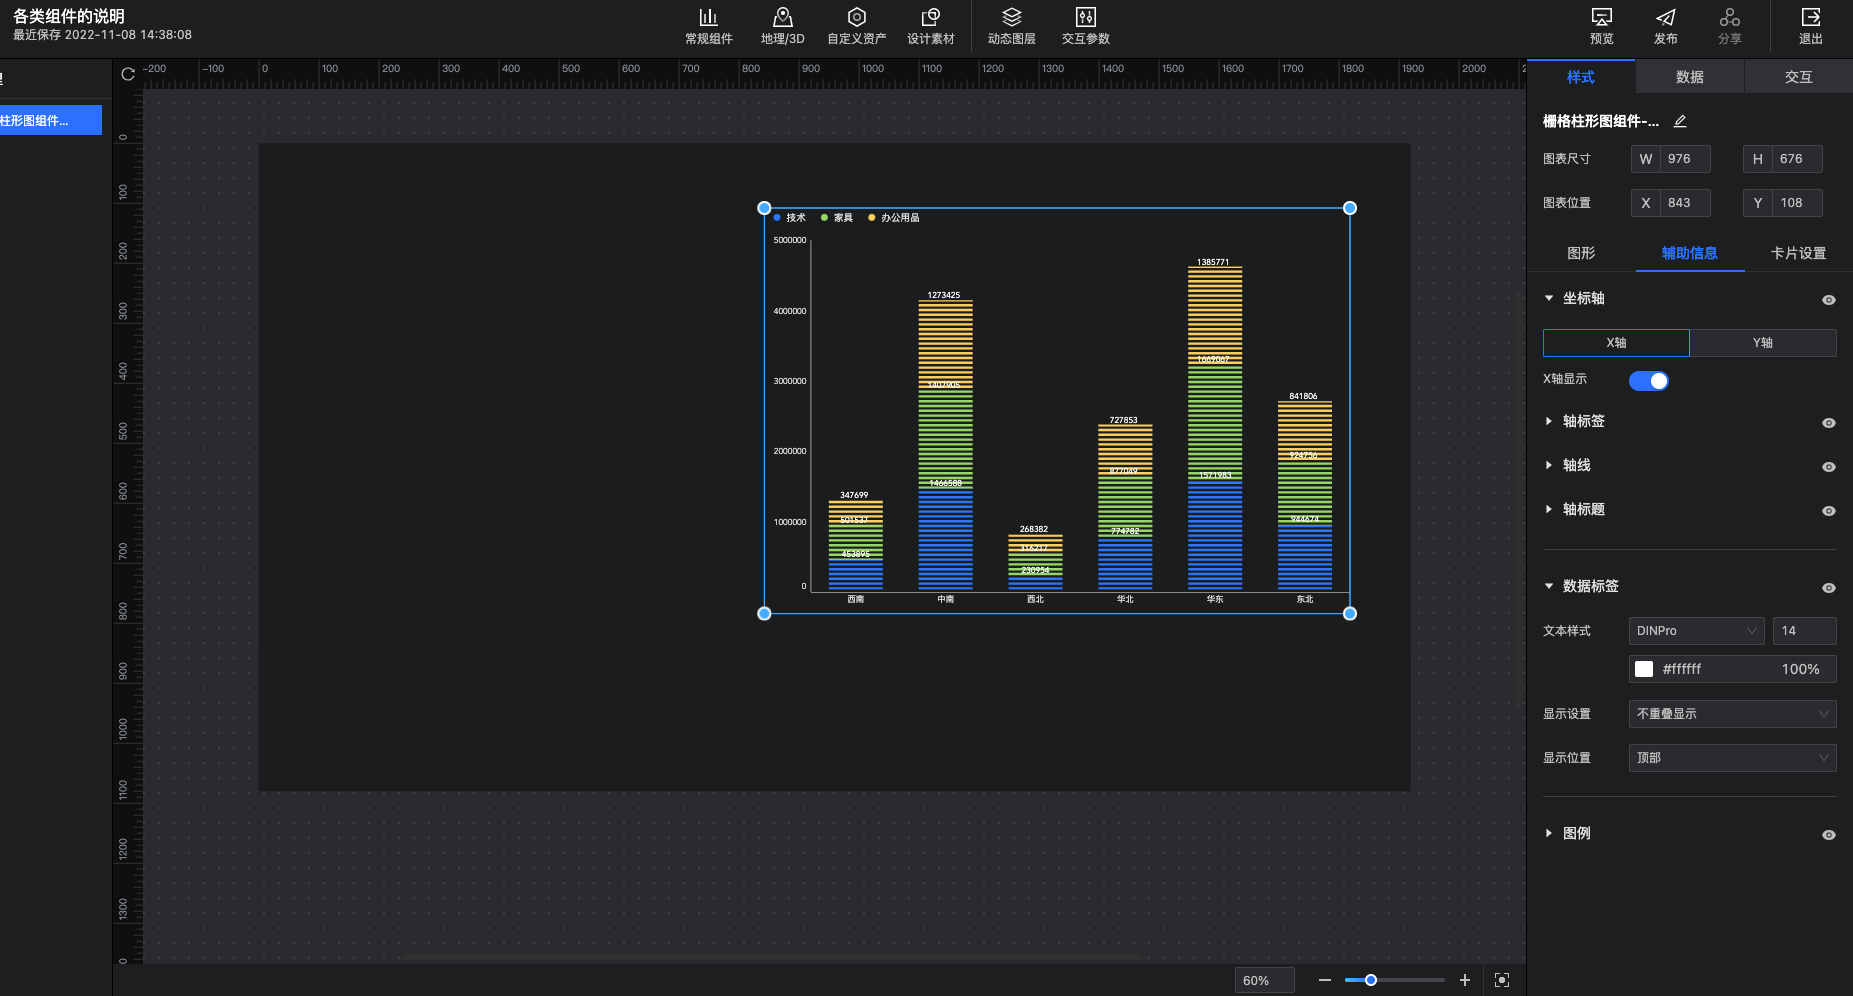This screenshot has height=996, width=1853.
Task: Switch to the 图形 sub-tab
Action: click(x=1581, y=253)
